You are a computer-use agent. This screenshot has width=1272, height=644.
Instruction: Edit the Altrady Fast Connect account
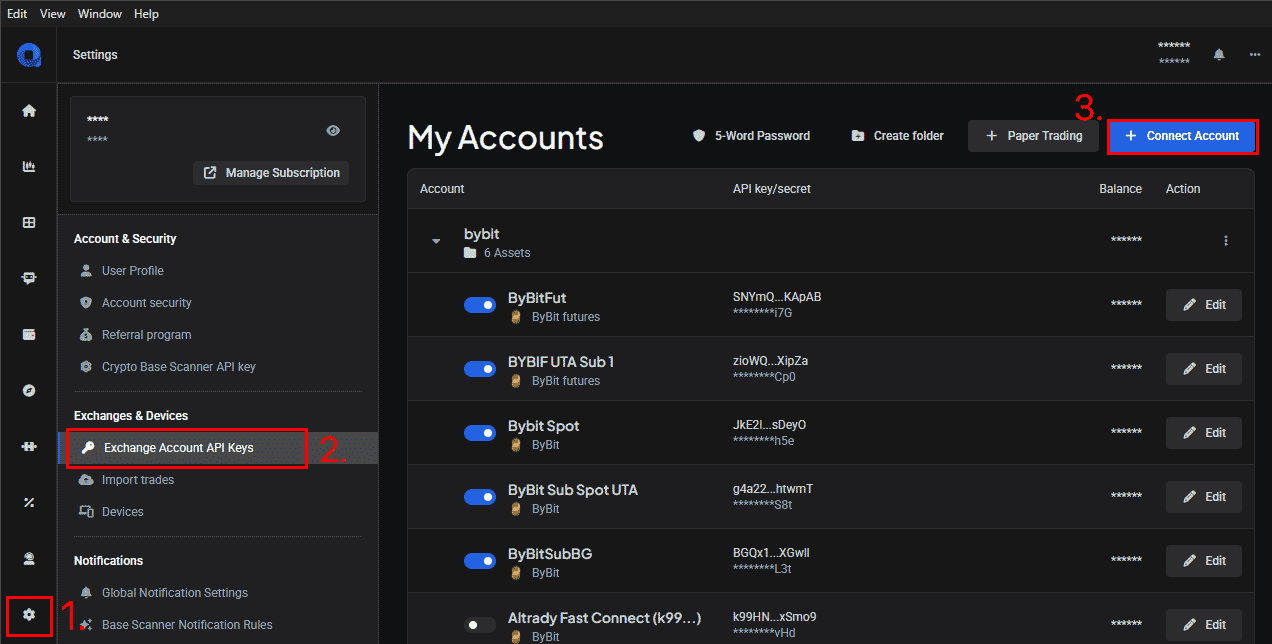point(1204,625)
